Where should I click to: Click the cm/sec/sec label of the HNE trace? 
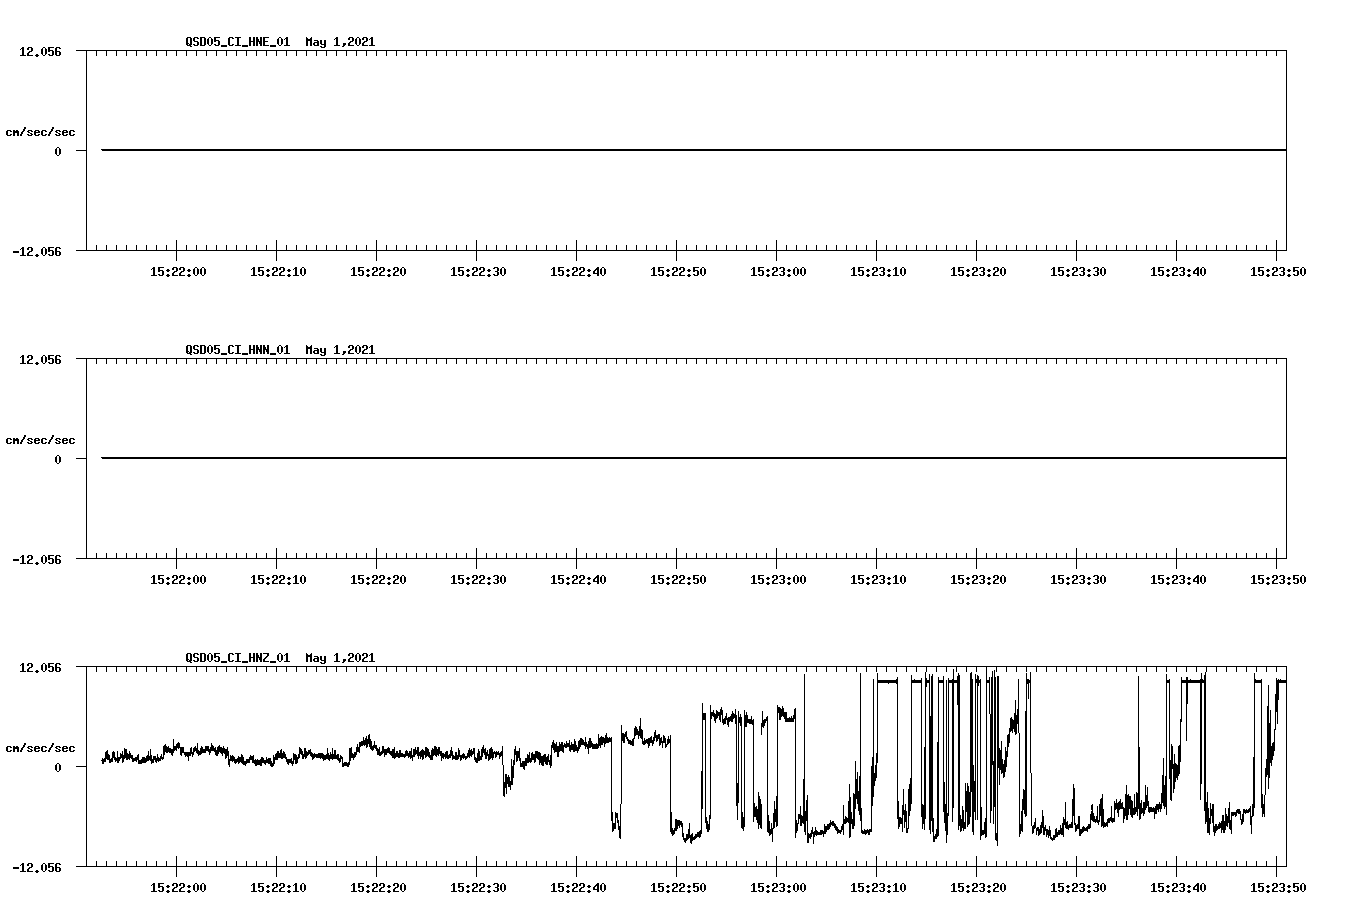(41, 131)
